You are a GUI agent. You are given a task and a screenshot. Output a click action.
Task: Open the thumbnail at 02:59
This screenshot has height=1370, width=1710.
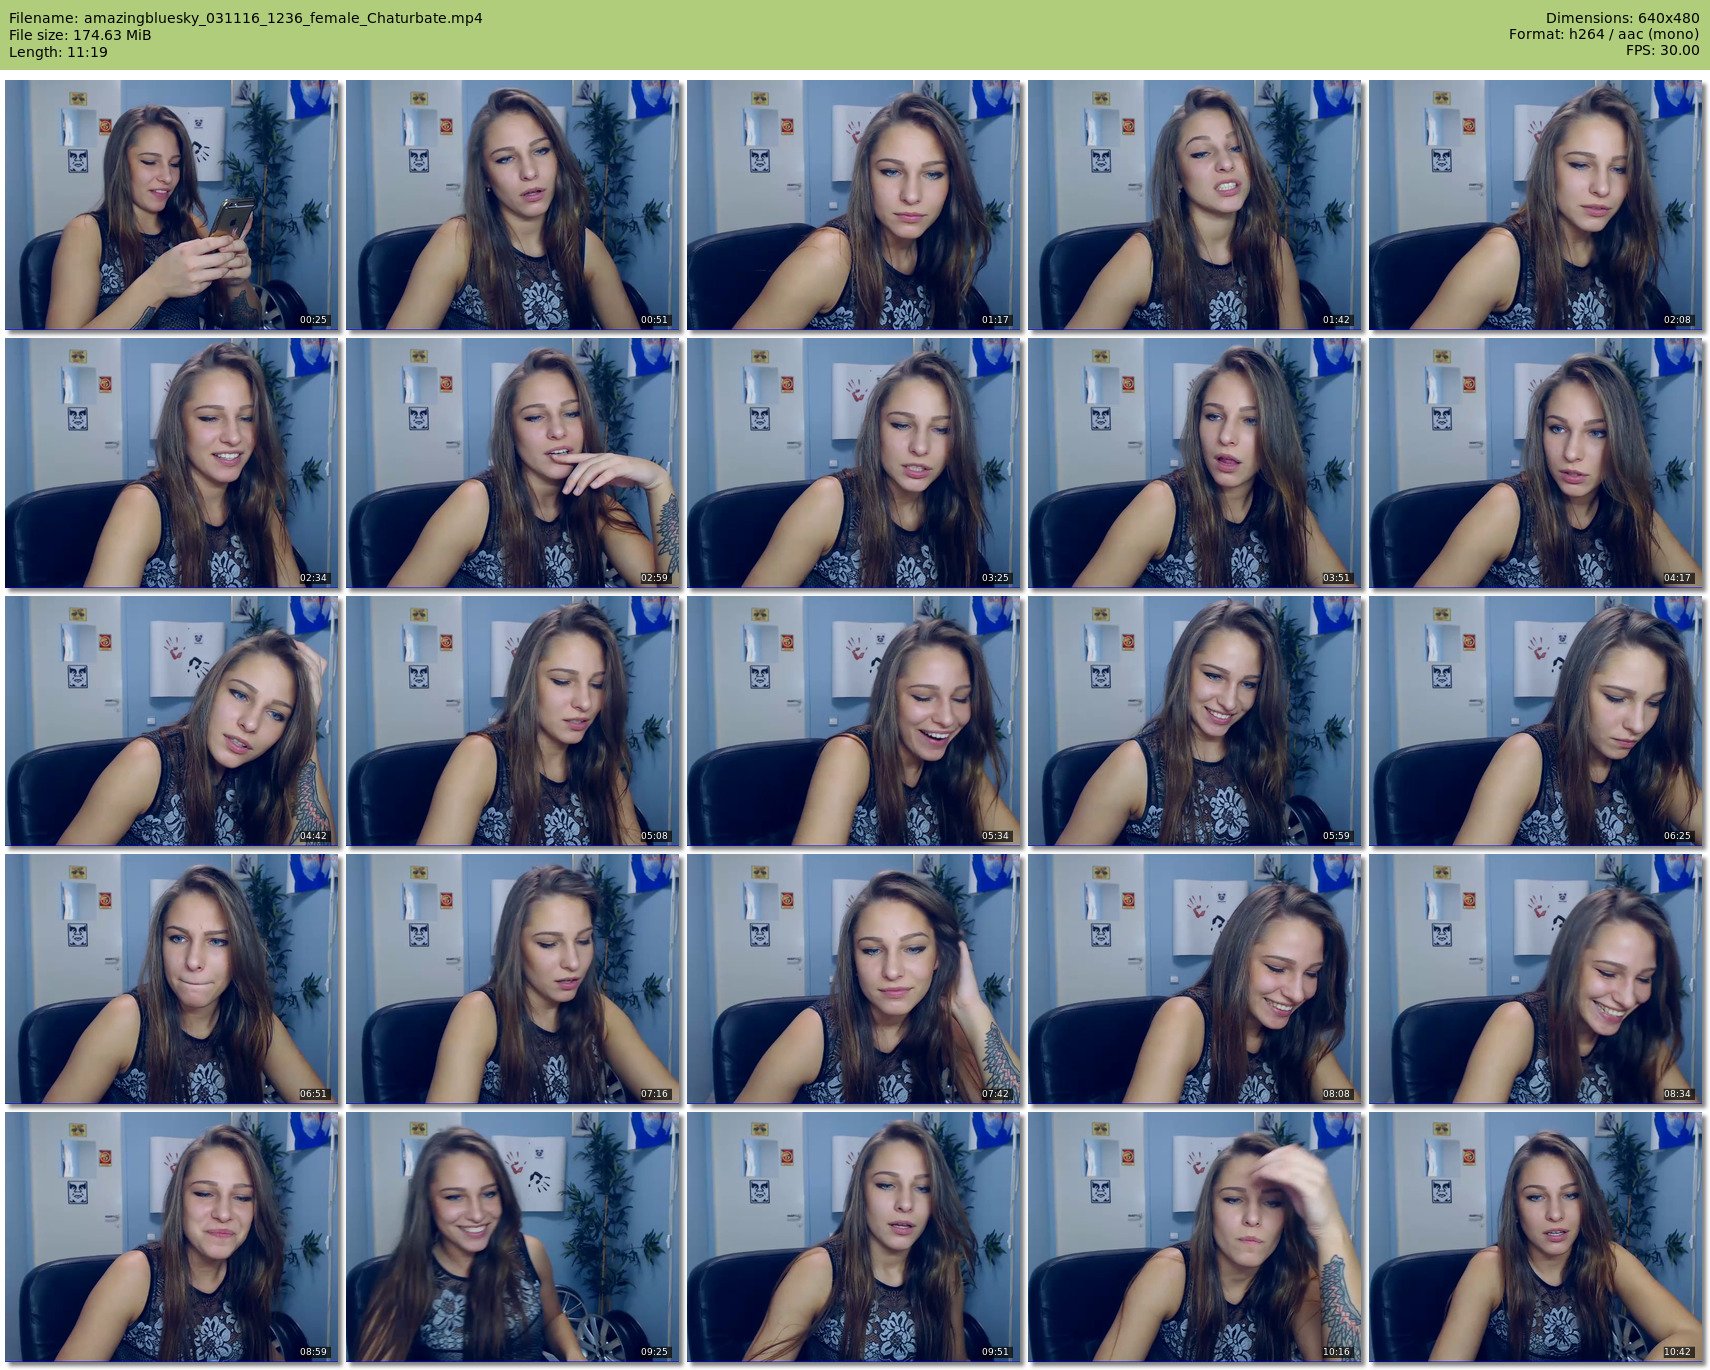pyautogui.click(x=513, y=463)
